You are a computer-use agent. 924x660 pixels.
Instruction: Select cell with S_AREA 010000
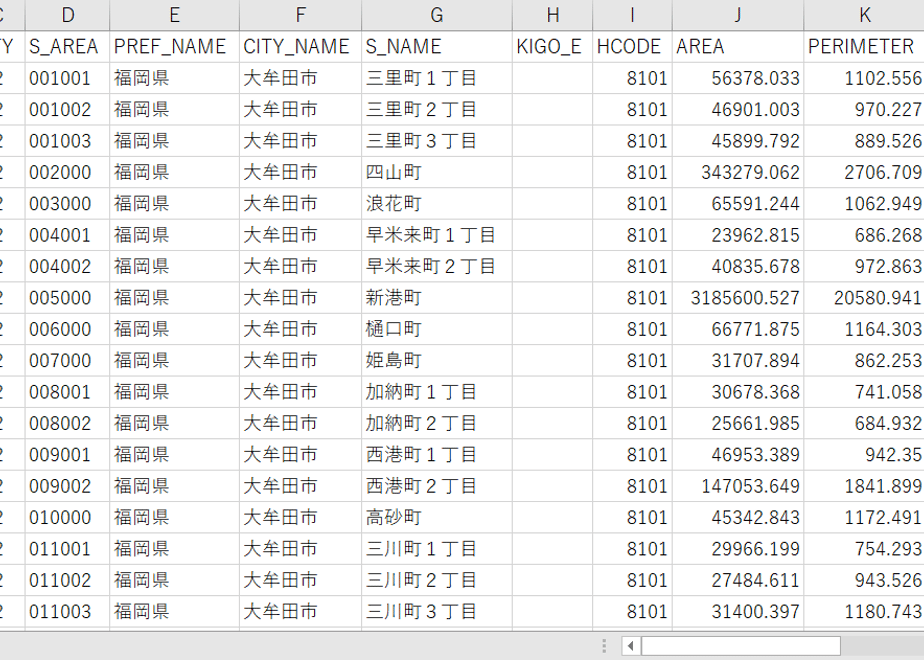[67, 517]
